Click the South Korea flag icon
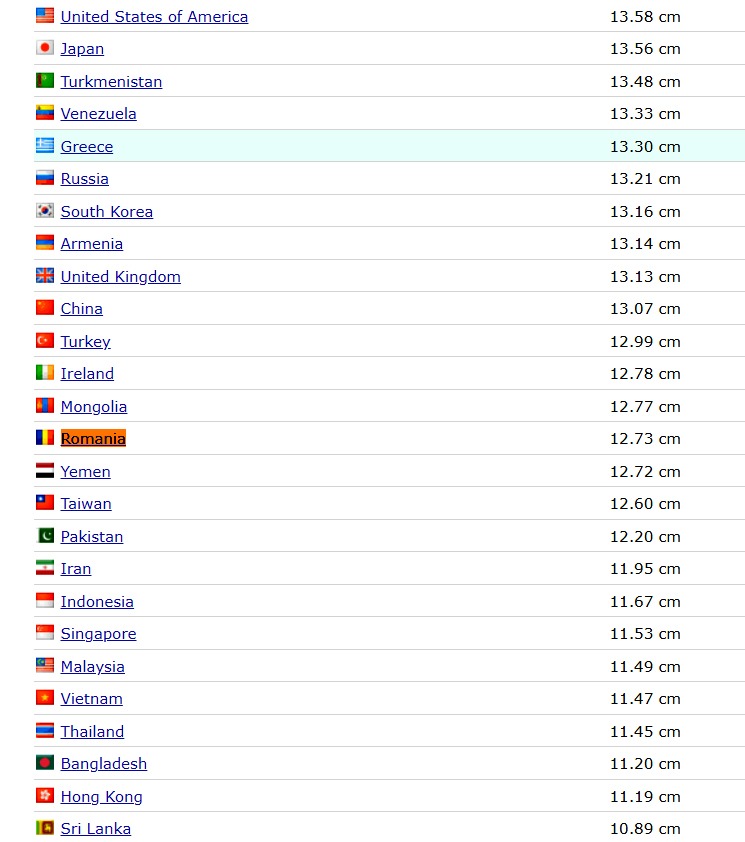Screen dimensions: 745x842 tap(45, 211)
